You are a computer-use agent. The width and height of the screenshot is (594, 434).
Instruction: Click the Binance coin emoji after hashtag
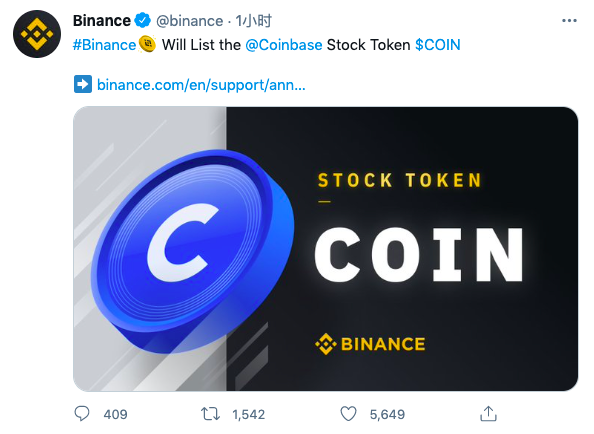coord(147,44)
